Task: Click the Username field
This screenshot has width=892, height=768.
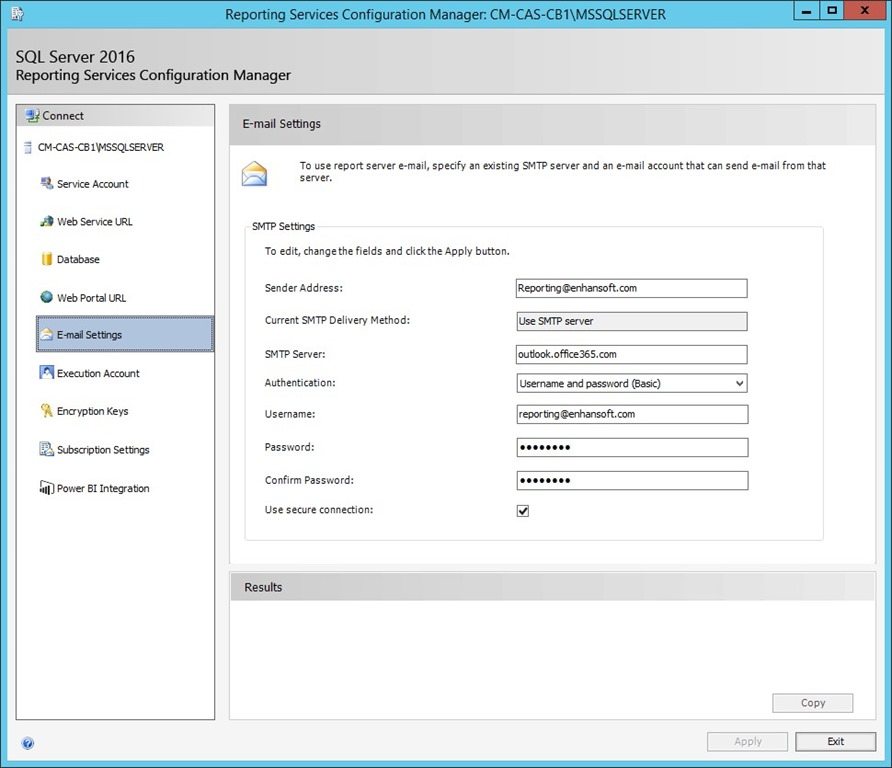Action: [632, 414]
